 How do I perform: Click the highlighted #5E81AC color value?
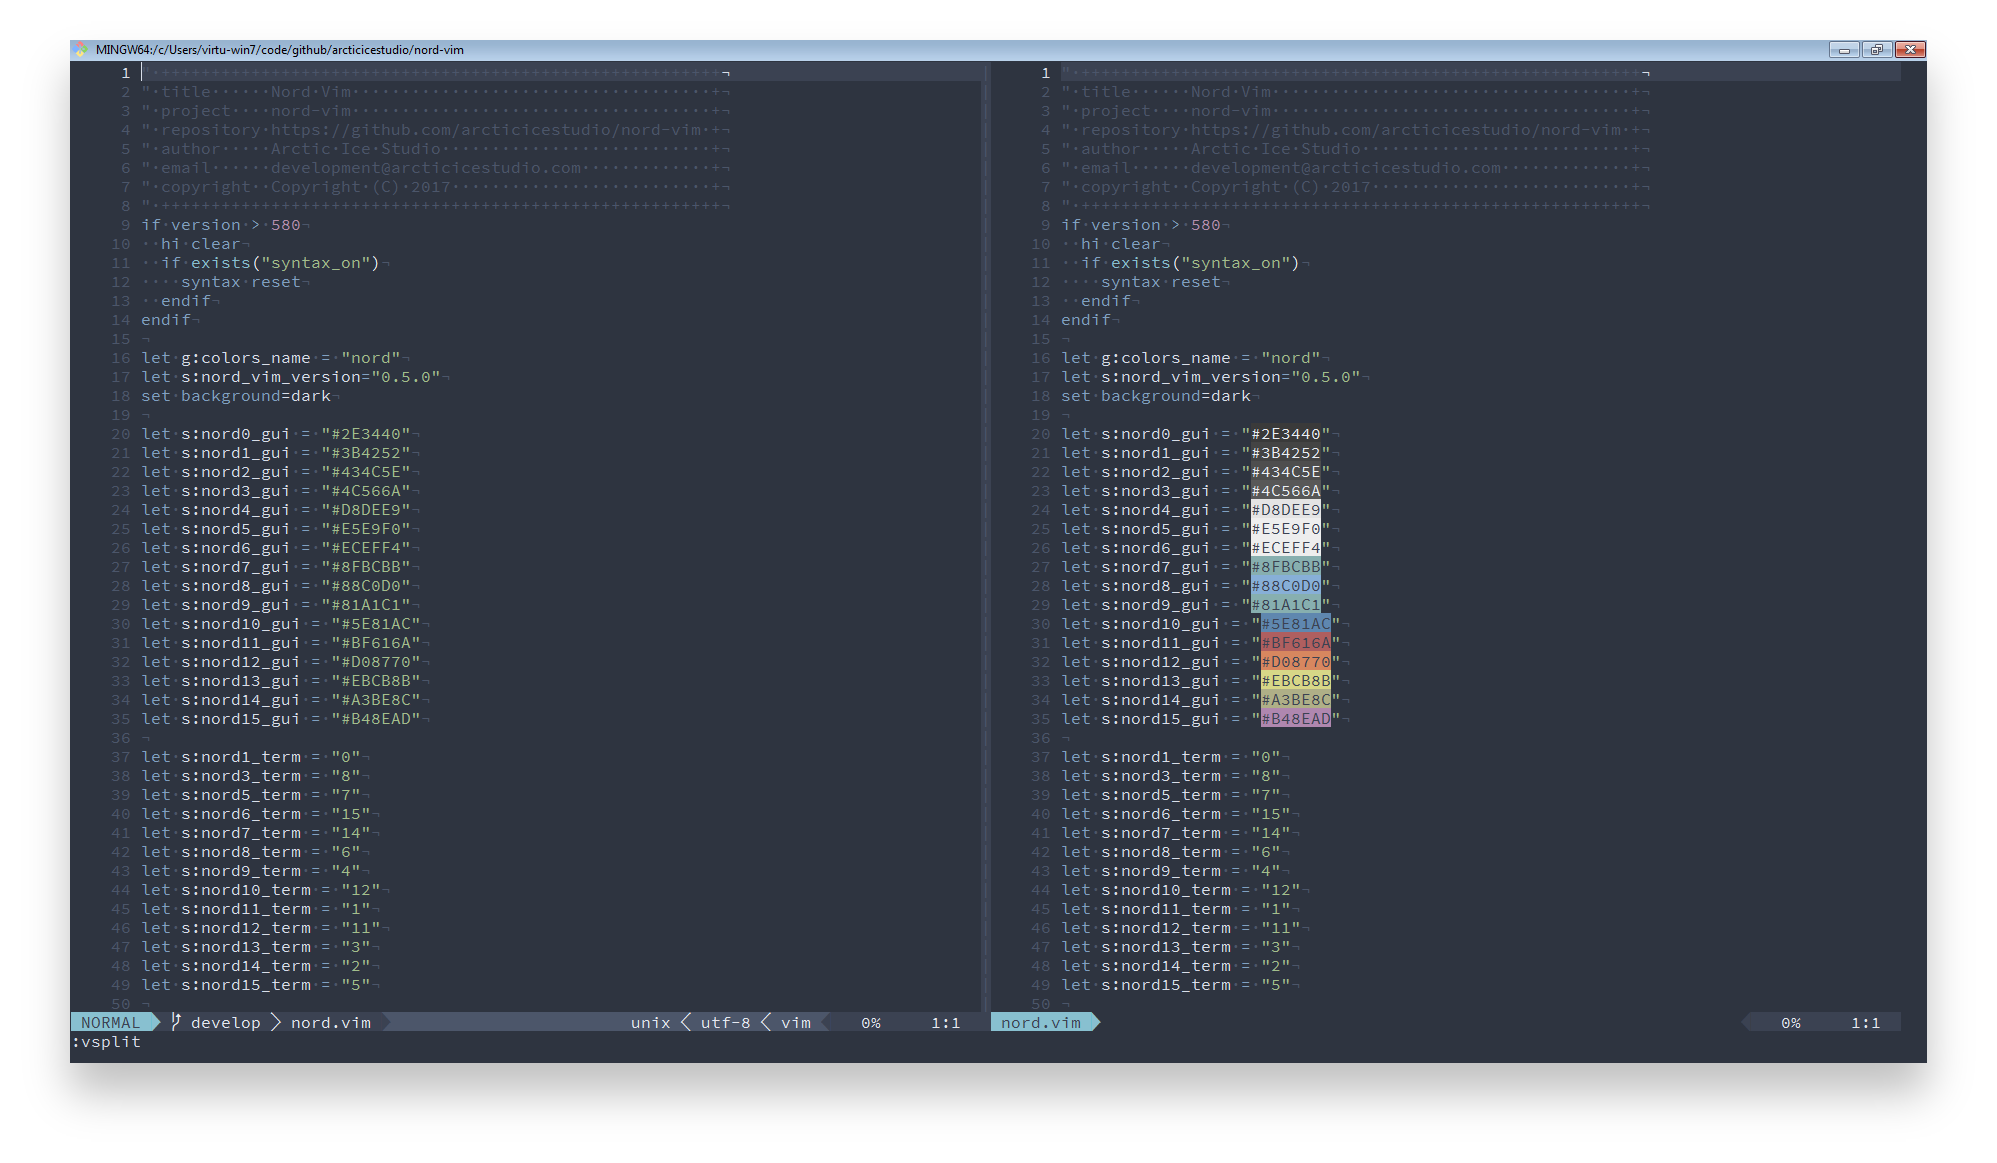click(x=1296, y=624)
